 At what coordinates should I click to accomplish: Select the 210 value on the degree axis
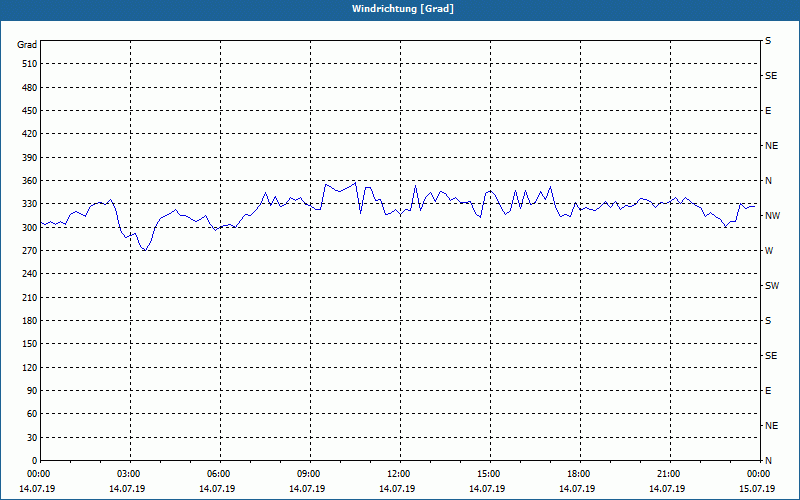[30, 297]
